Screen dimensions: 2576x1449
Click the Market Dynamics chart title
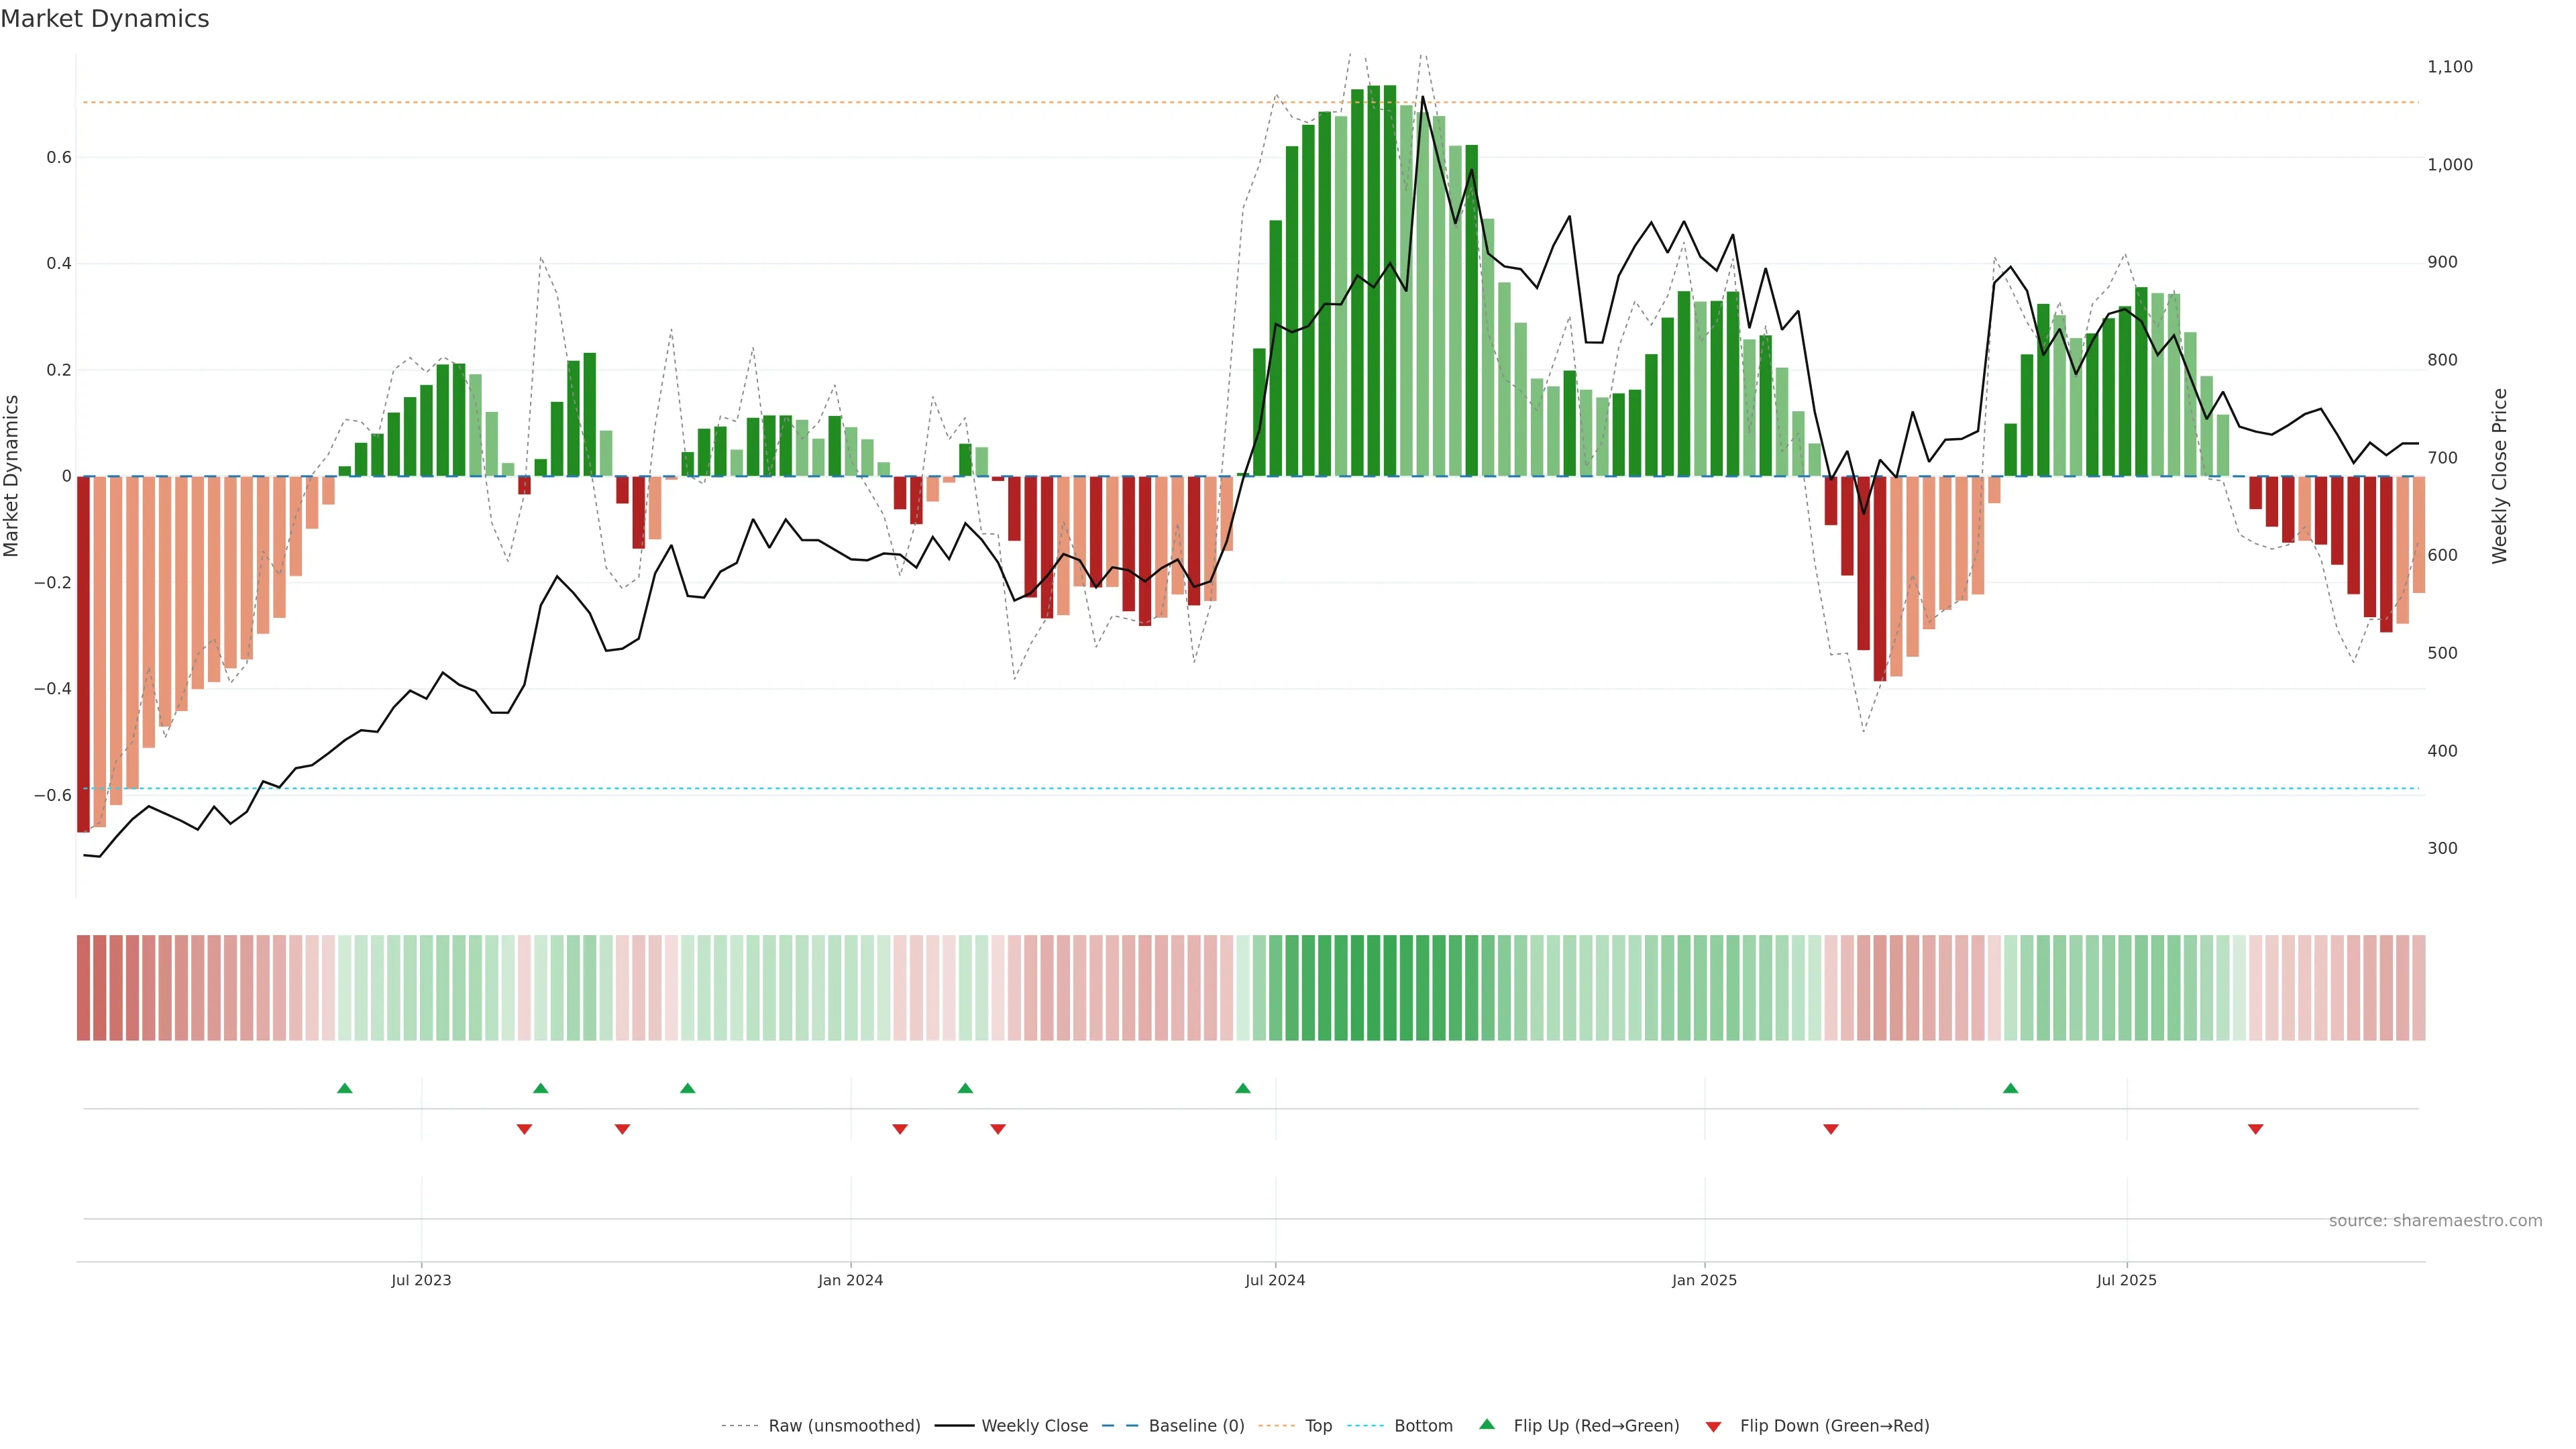click(x=105, y=19)
